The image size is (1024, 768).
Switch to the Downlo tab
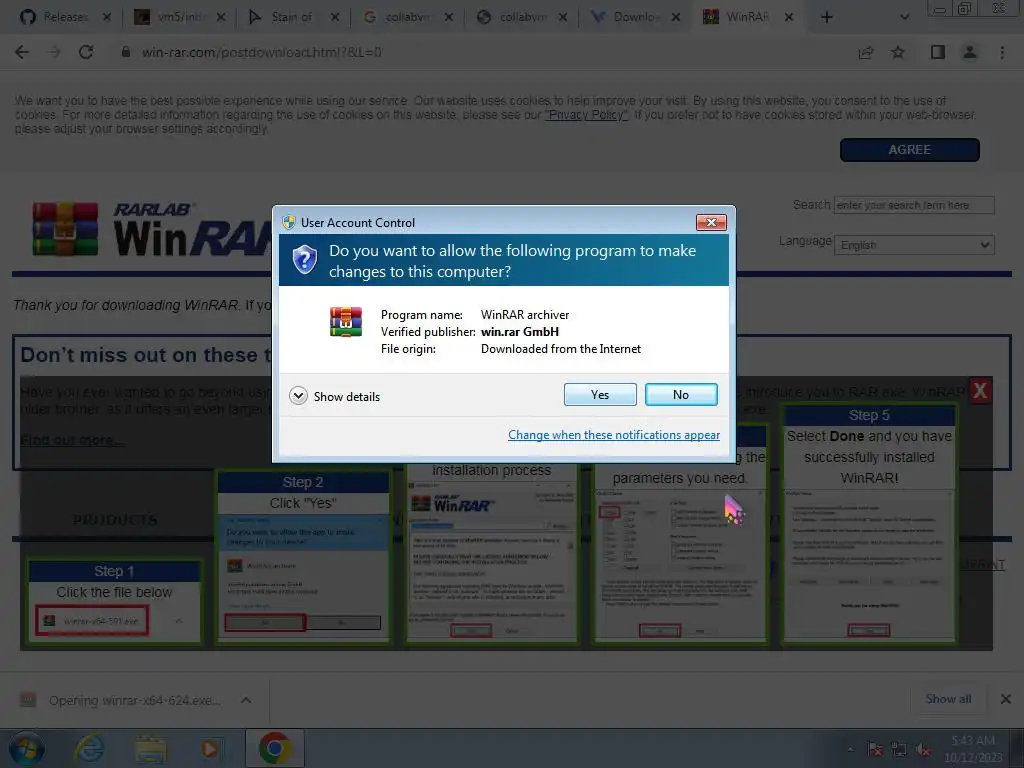point(633,17)
